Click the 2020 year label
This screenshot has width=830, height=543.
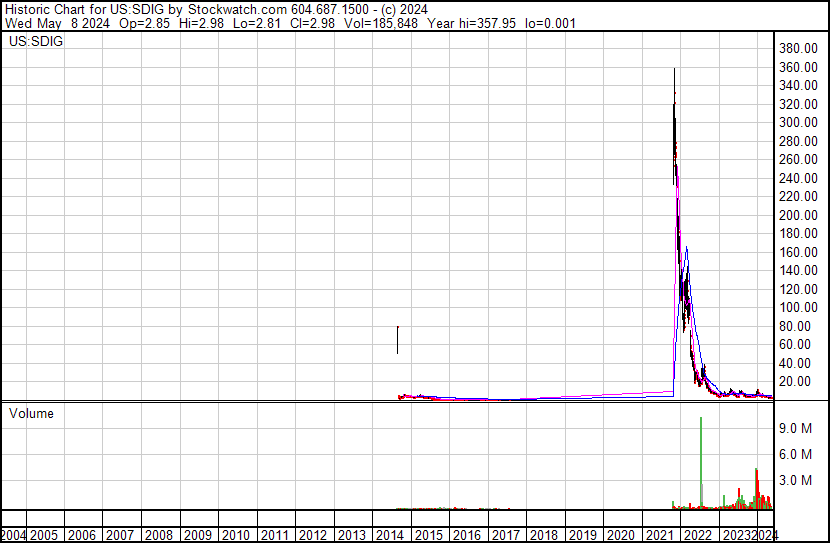pyautogui.click(x=621, y=535)
